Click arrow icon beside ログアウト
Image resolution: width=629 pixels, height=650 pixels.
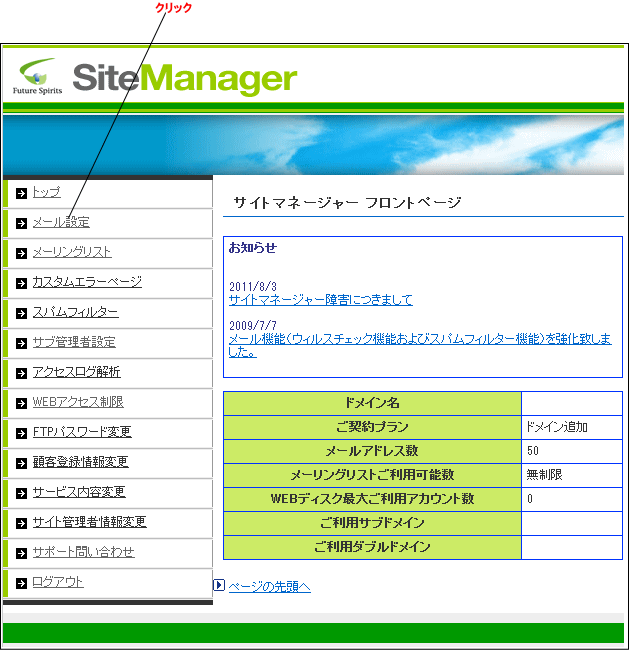(21, 583)
